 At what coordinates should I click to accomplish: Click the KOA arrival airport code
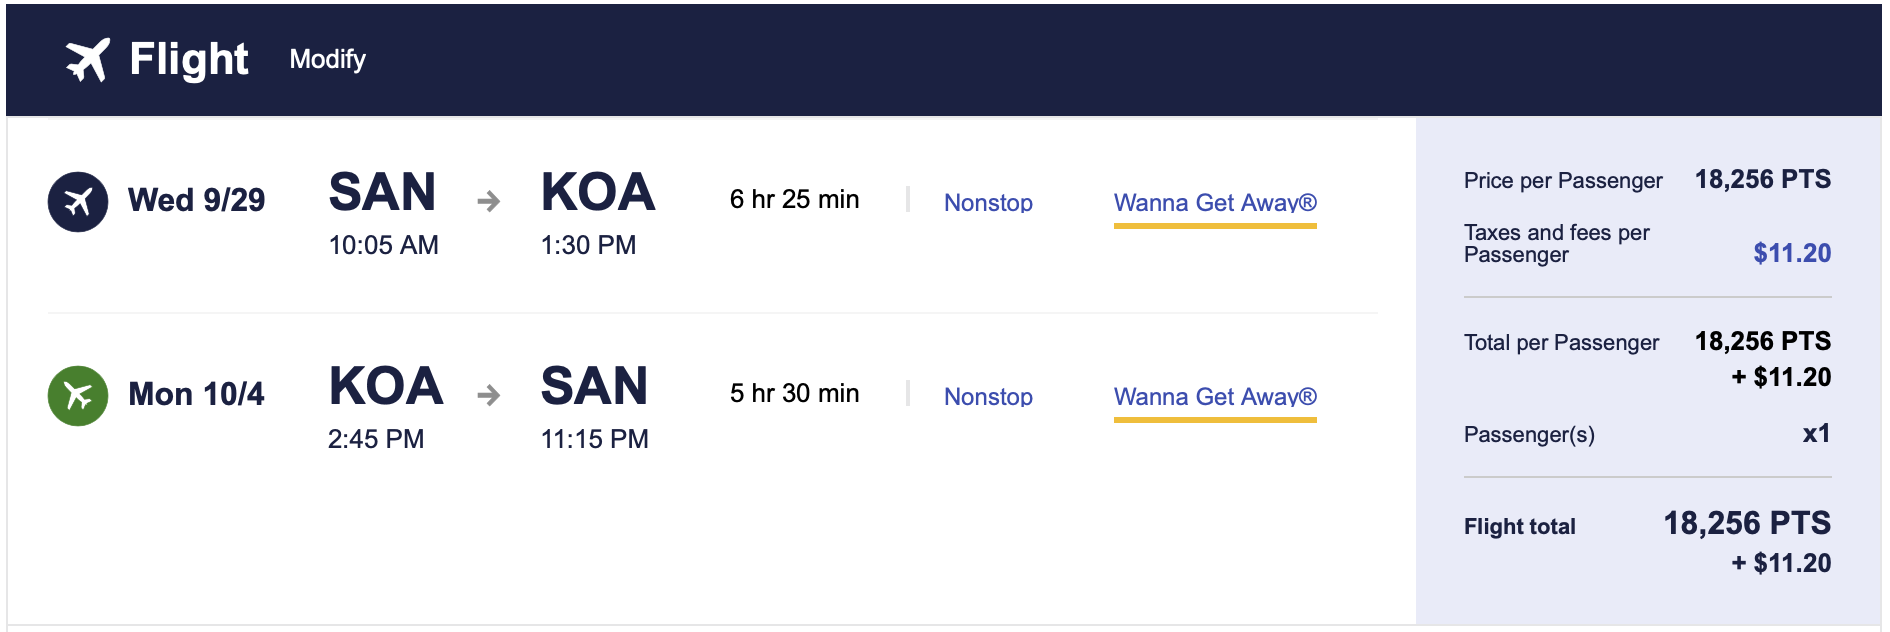[x=598, y=192]
